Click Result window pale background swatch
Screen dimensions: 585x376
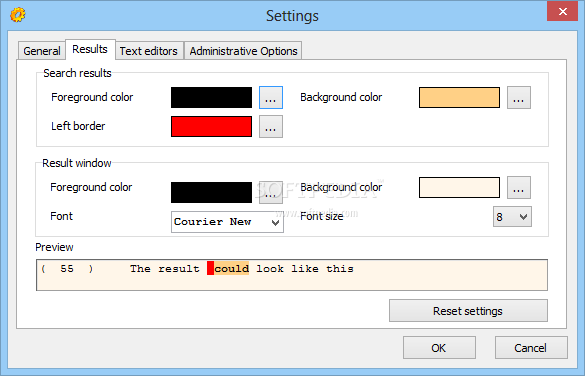[x=459, y=187]
